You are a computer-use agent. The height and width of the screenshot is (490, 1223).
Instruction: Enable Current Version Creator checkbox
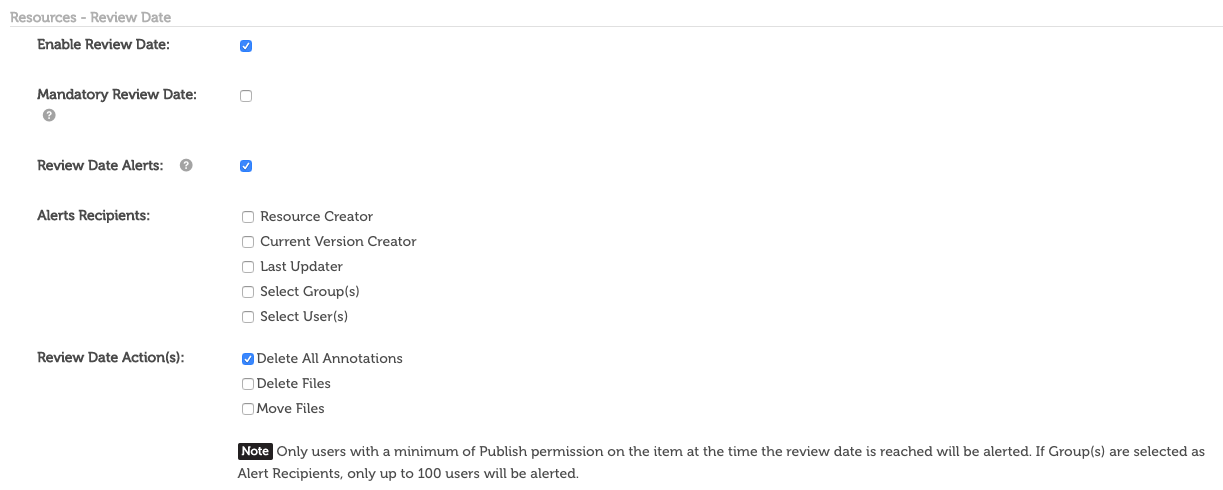(248, 241)
